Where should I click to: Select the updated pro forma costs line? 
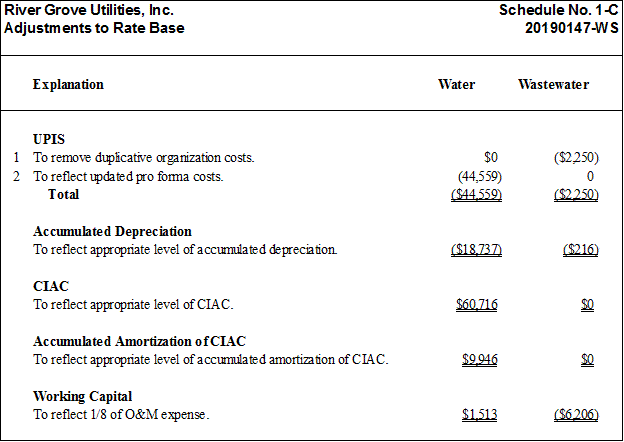[128, 176]
